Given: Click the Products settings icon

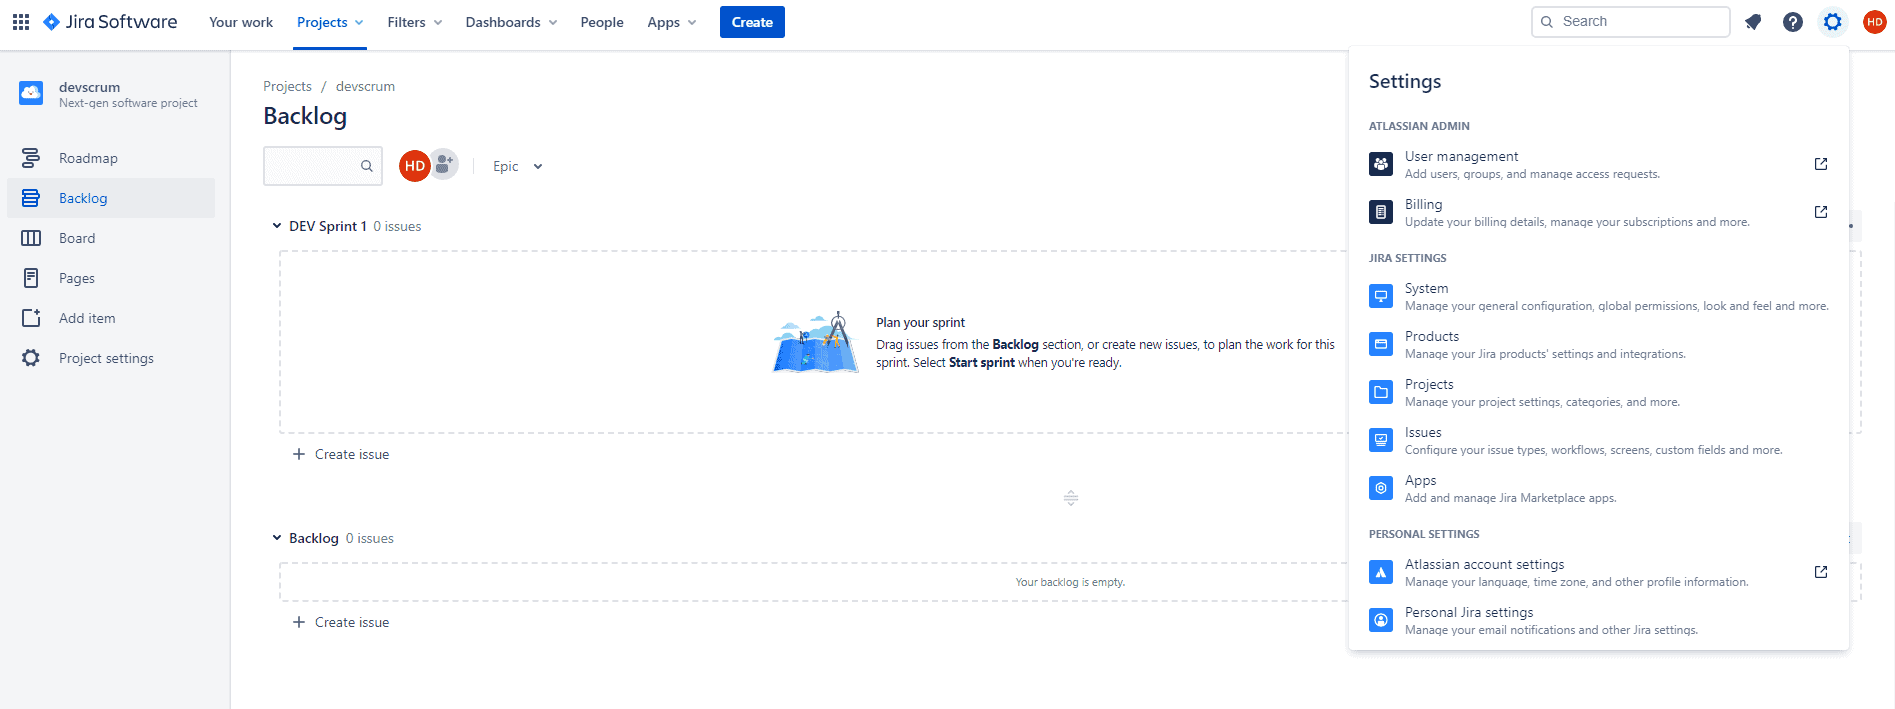Looking at the screenshot, I should click(x=1381, y=344).
